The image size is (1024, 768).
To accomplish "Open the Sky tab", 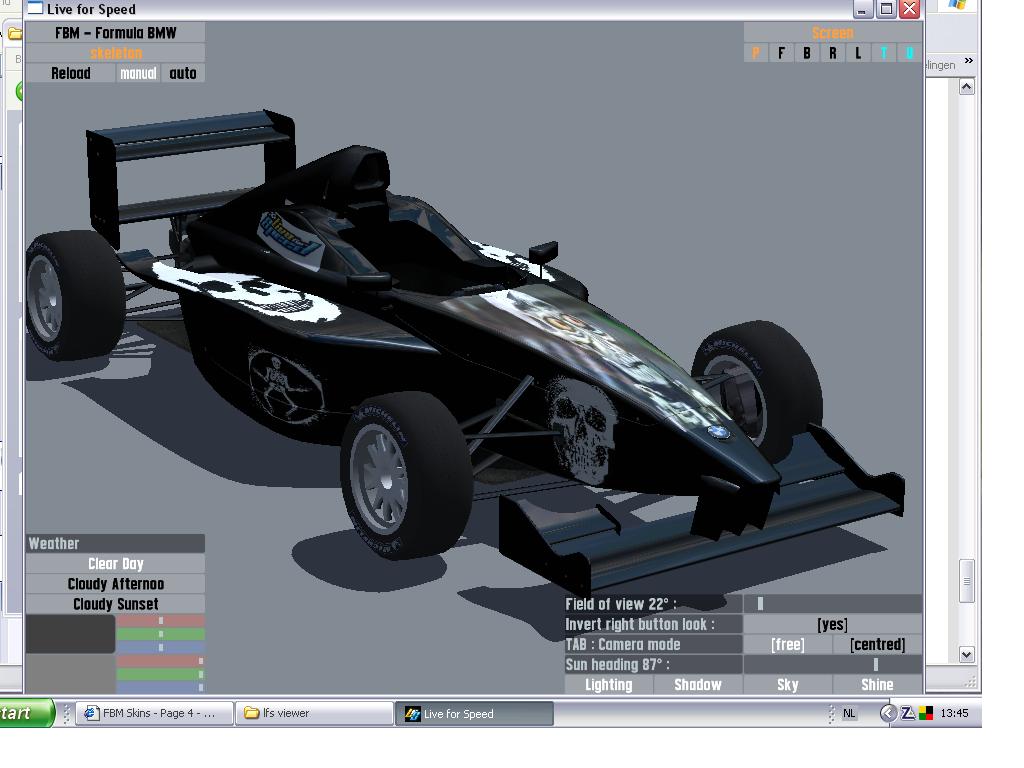I will click(x=788, y=684).
